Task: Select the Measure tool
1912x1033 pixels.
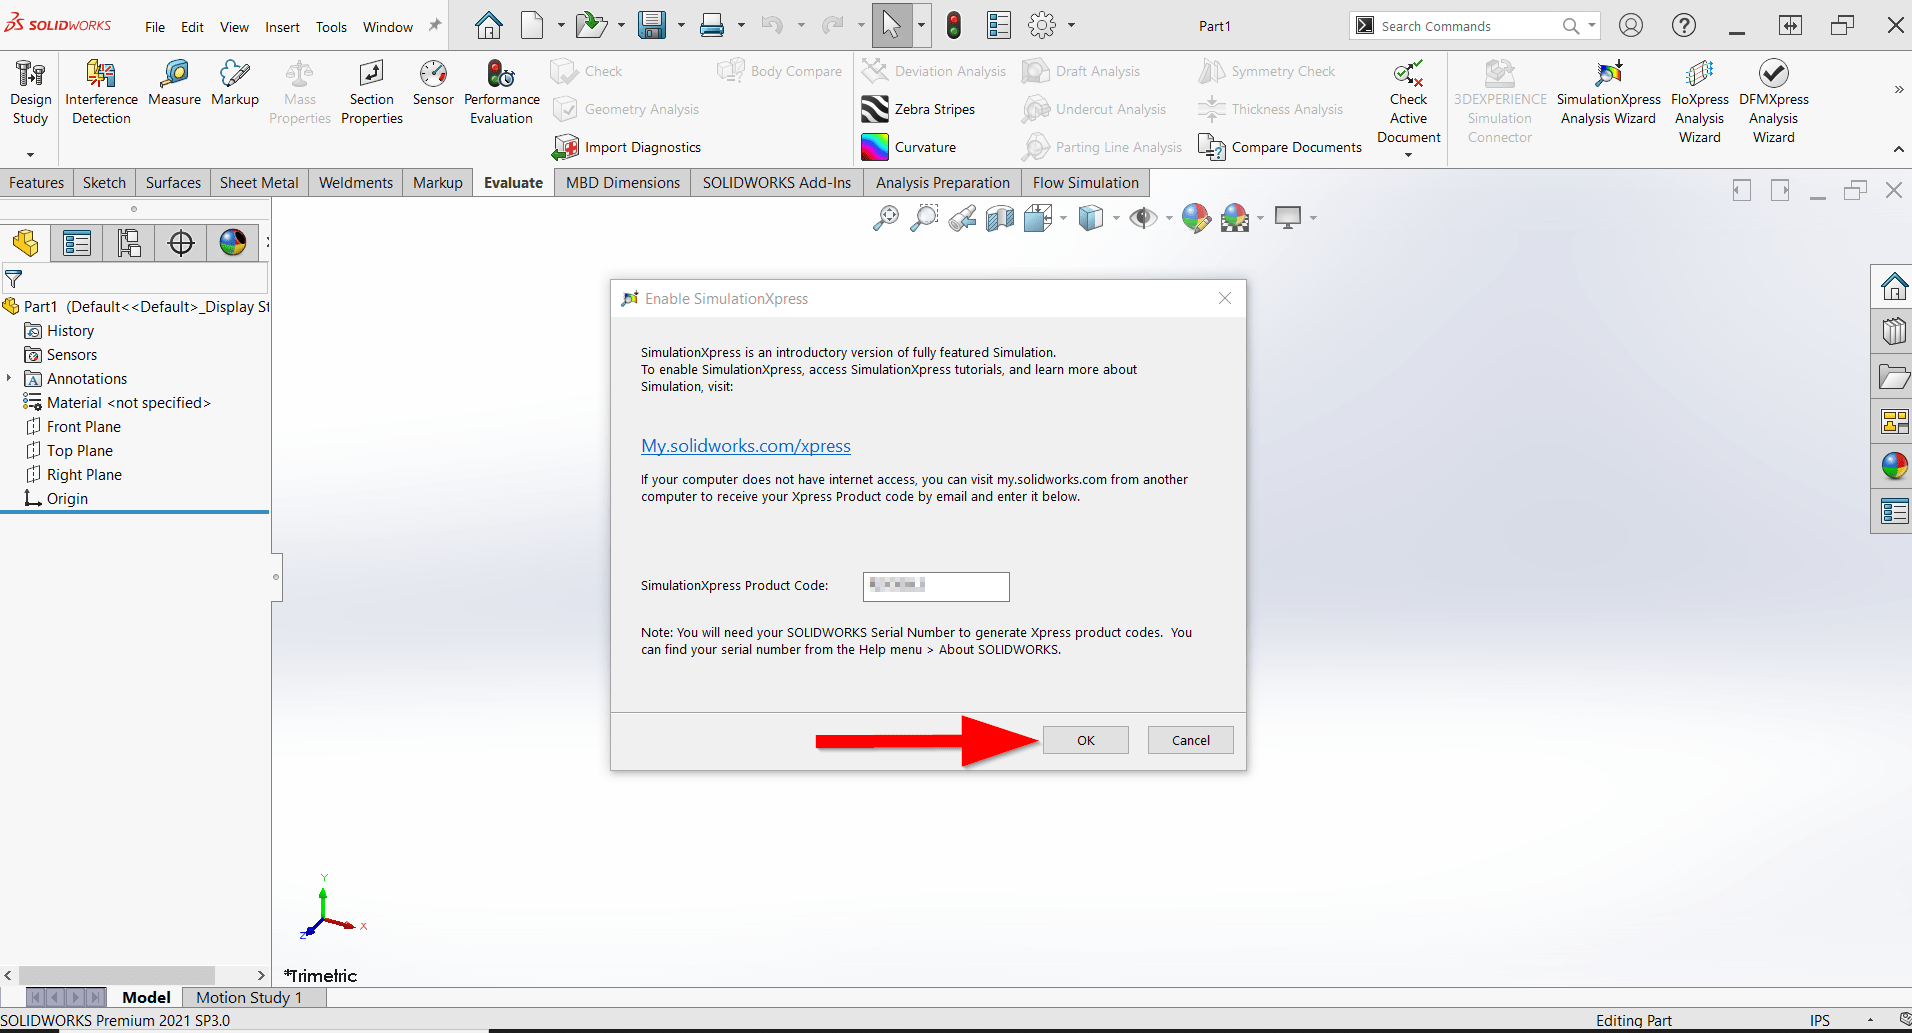Action: pyautogui.click(x=174, y=88)
